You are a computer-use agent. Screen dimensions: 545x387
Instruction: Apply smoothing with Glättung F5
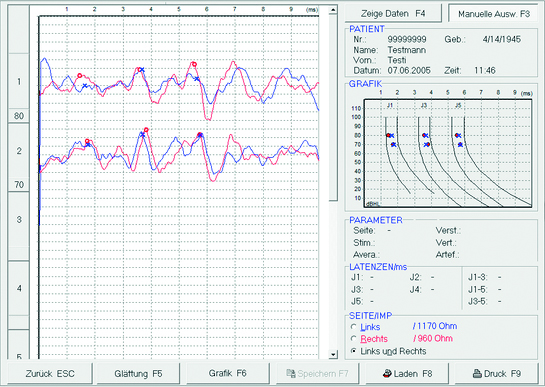click(138, 374)
